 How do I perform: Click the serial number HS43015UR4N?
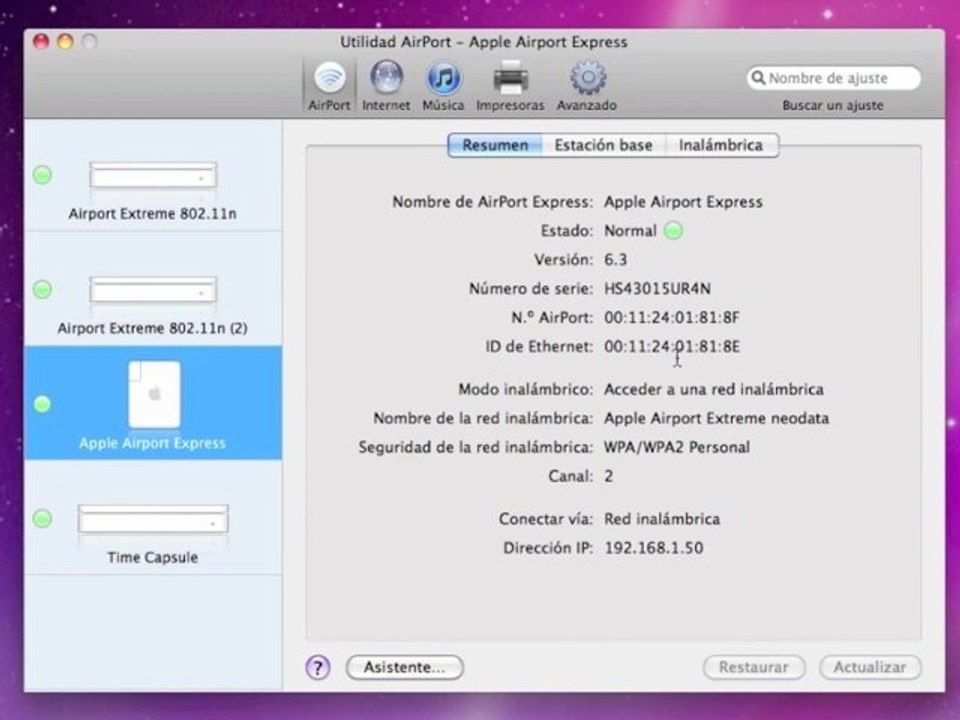coord(658,288)
